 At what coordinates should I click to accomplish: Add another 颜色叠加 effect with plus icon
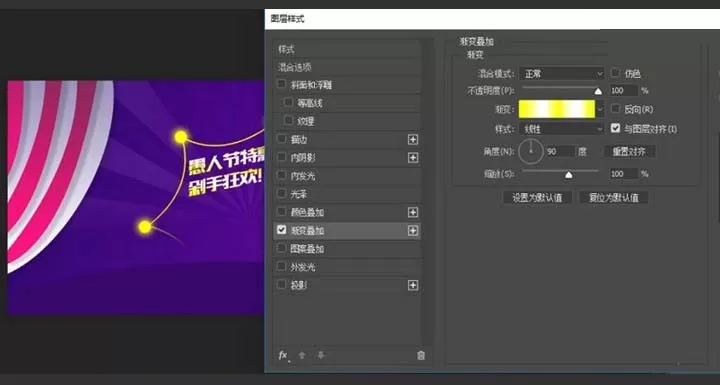[x=413, y=212]
